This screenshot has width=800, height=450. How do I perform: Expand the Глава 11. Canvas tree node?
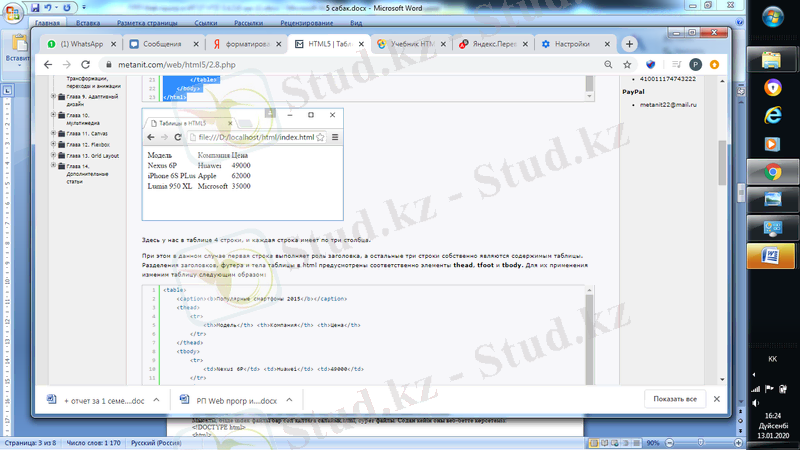tap(53, 132)
